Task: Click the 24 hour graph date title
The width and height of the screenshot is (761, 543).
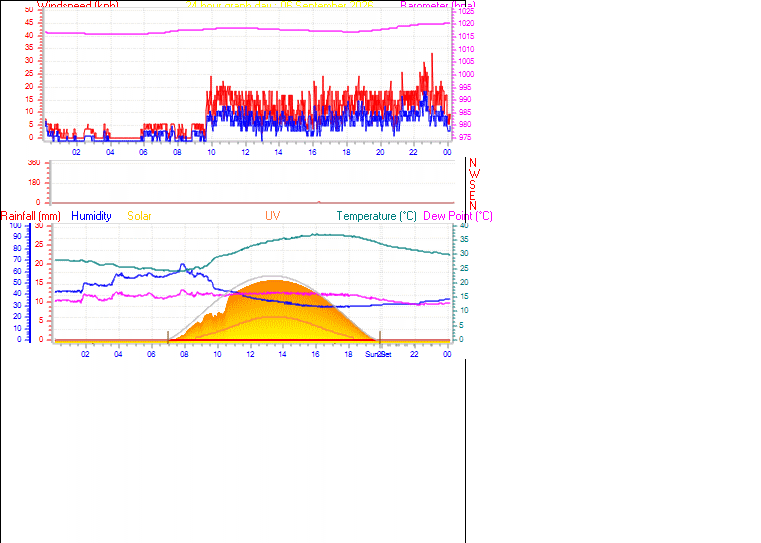Action: tap(280, 5)
